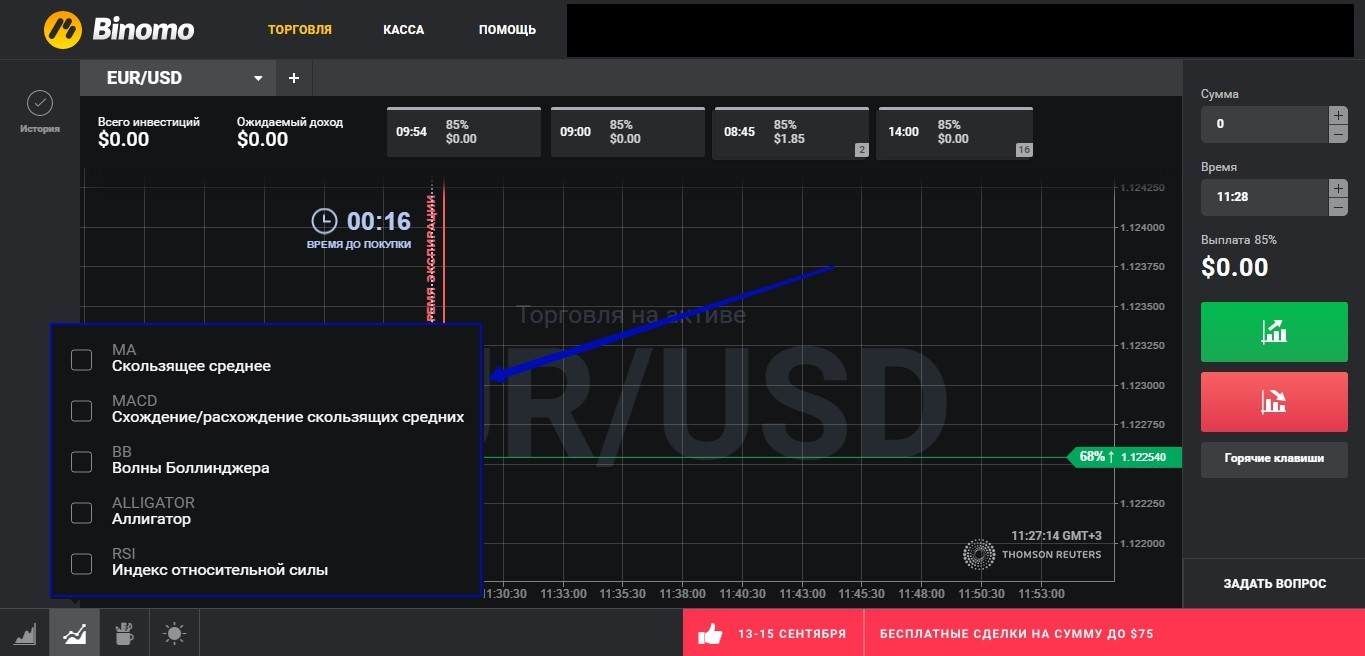Click the green up-trend trade button

point(1274,331)
